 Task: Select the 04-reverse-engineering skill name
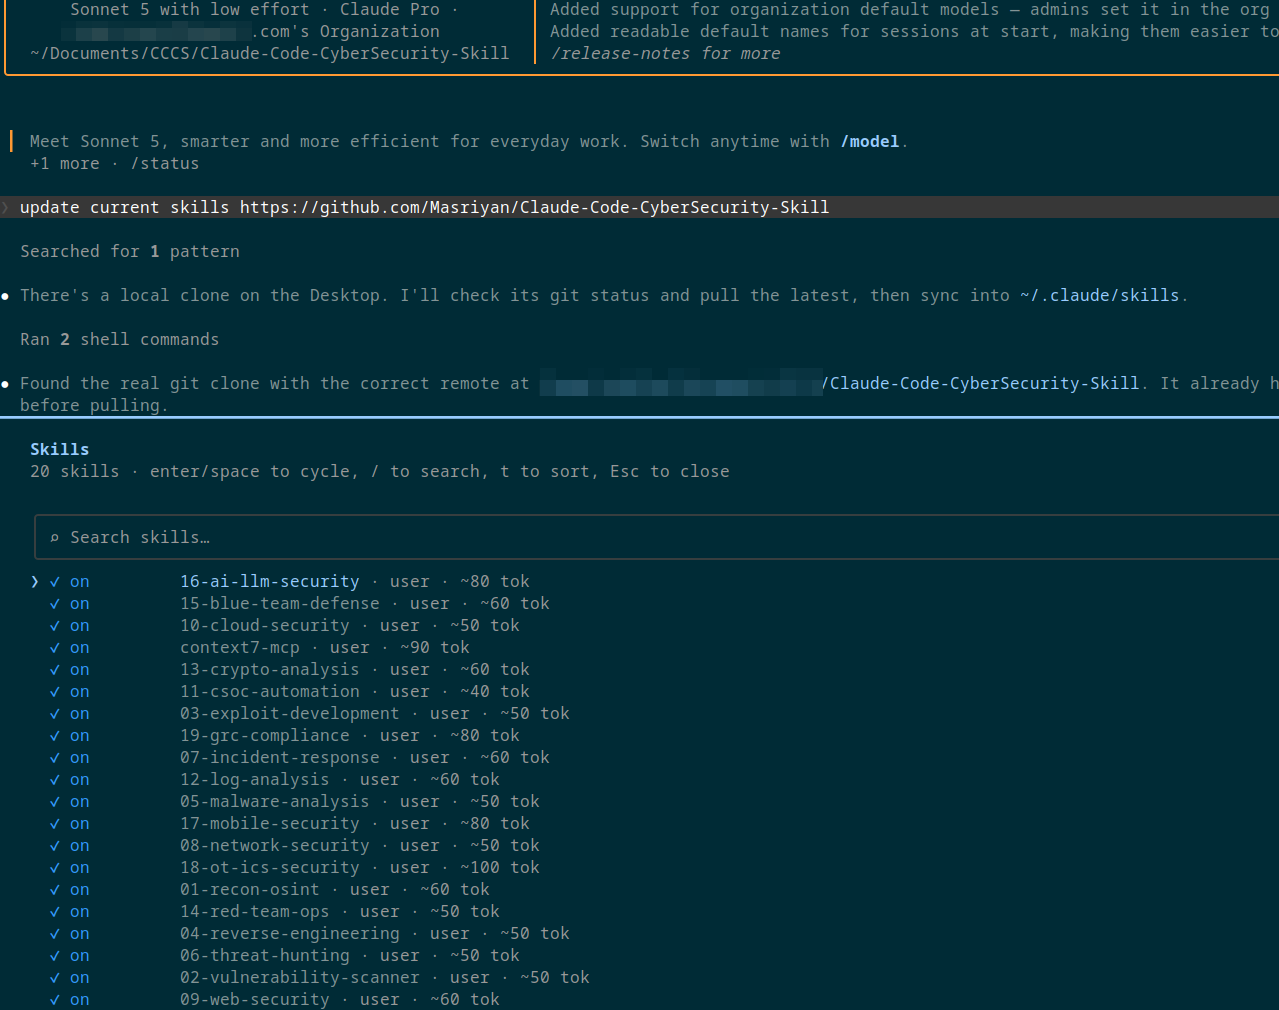pos(290,934)
